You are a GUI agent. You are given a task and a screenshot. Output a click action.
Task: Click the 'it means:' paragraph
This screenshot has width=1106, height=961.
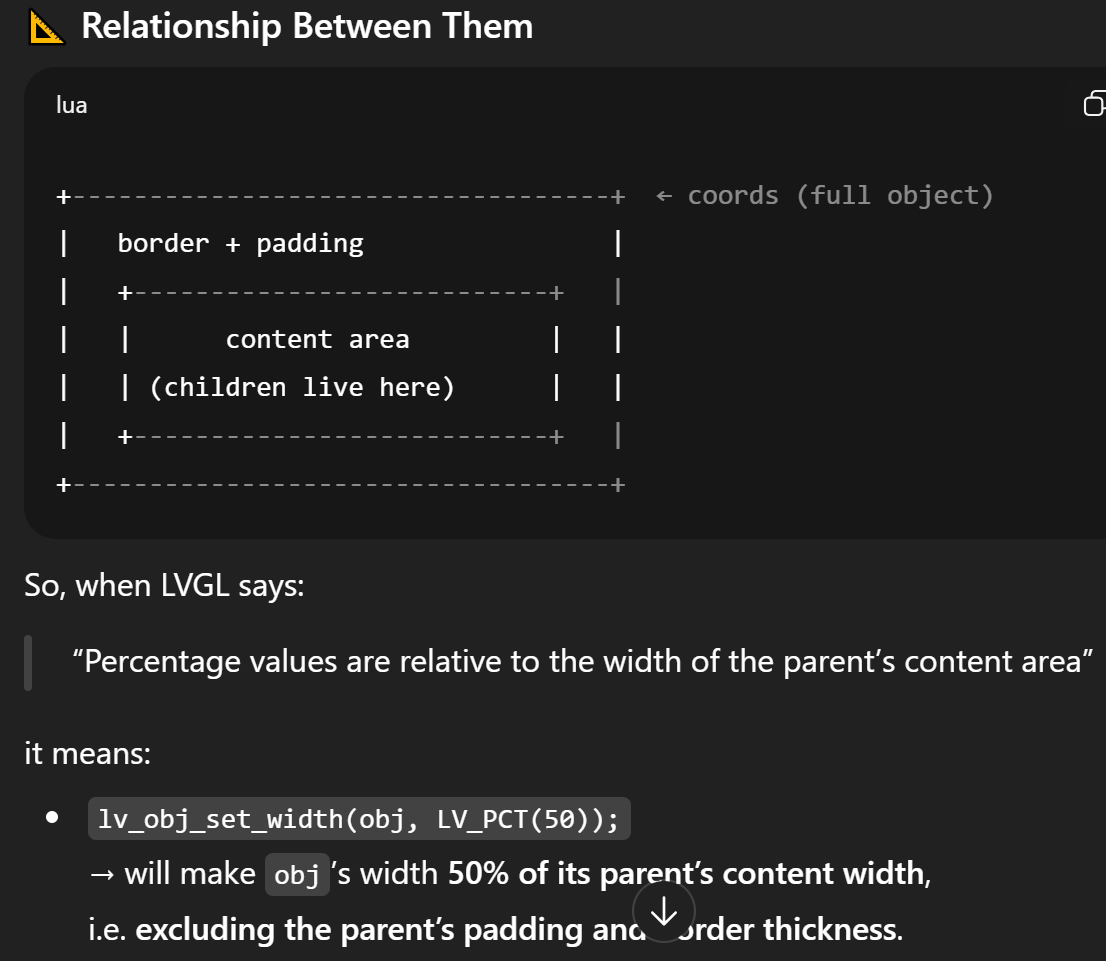click(x=87, y=753)
